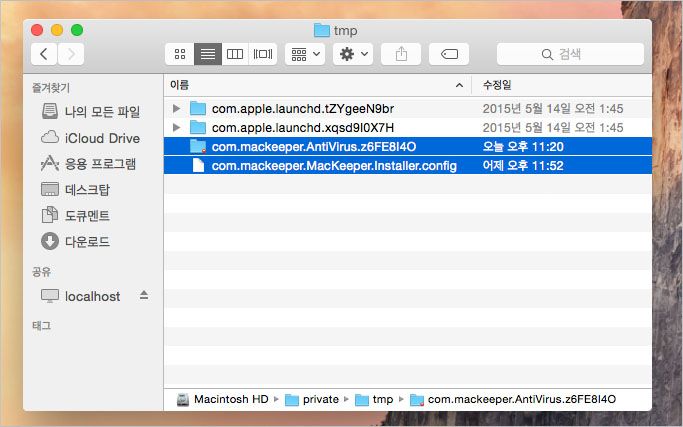683x427 pixels.
Task: Click the tmp folder title icon
Action: point(322,30)
